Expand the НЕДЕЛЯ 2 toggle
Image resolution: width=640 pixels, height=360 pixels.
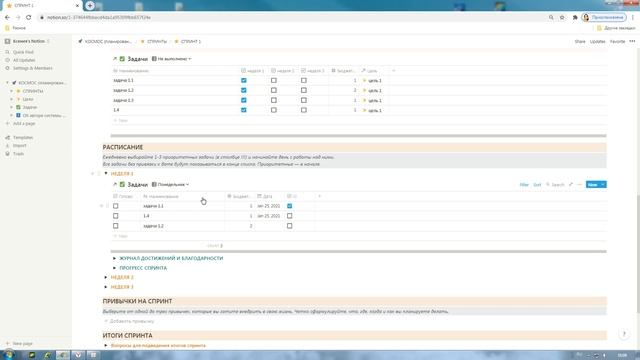coord(106,277)
